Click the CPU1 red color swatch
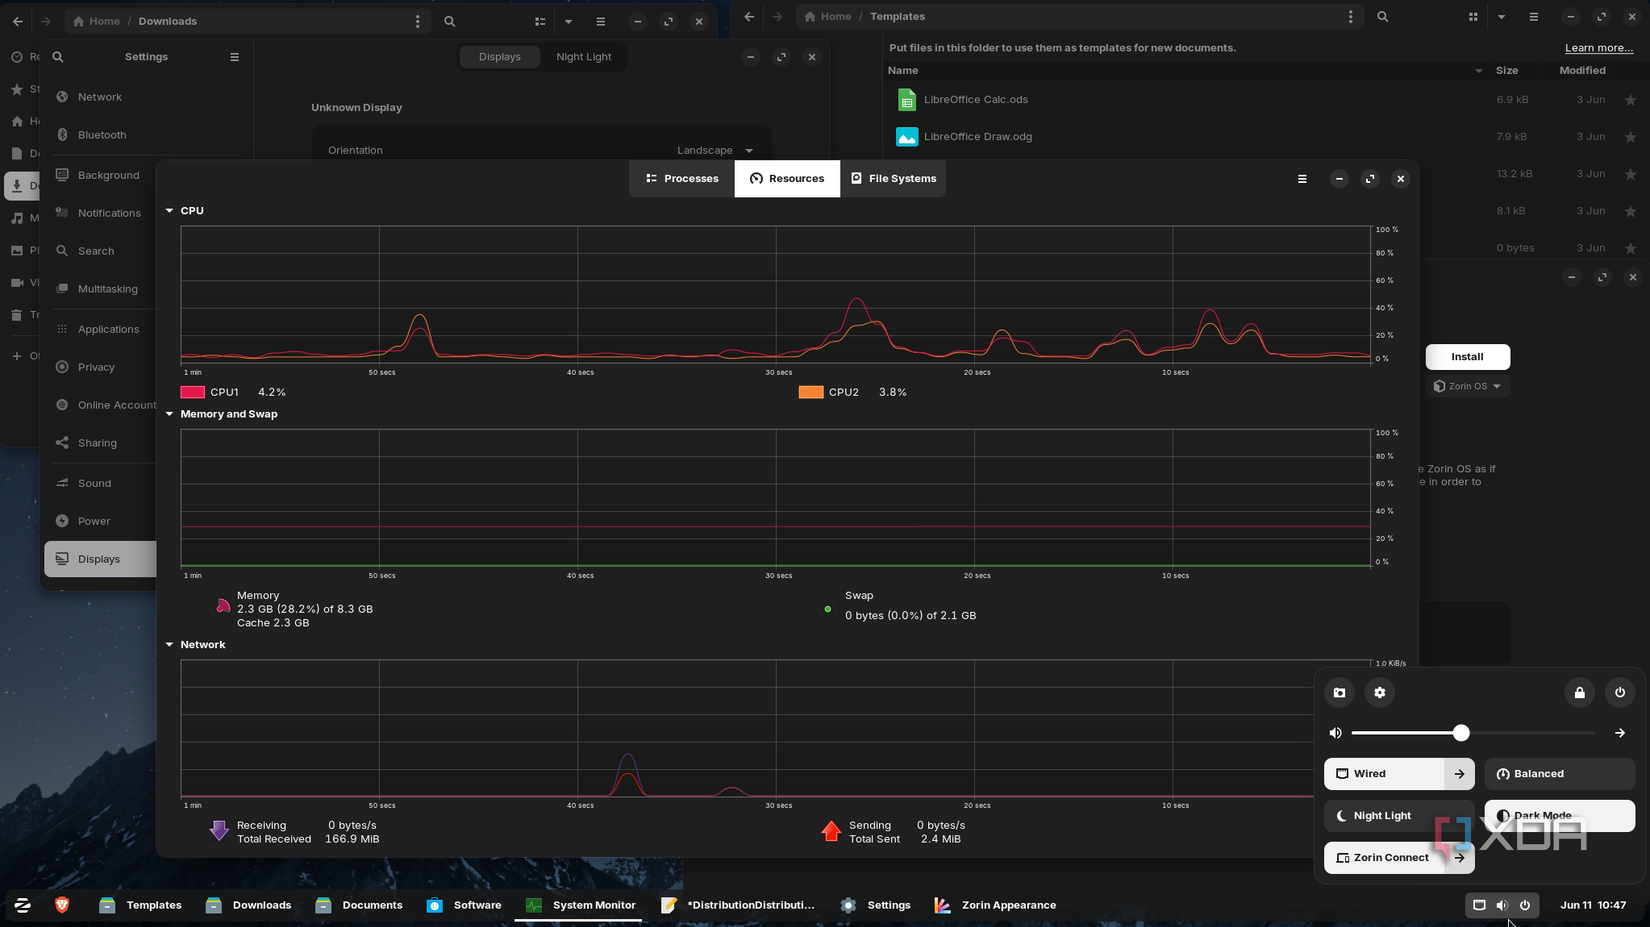The image size is (1650, 927). coord(192,392)
